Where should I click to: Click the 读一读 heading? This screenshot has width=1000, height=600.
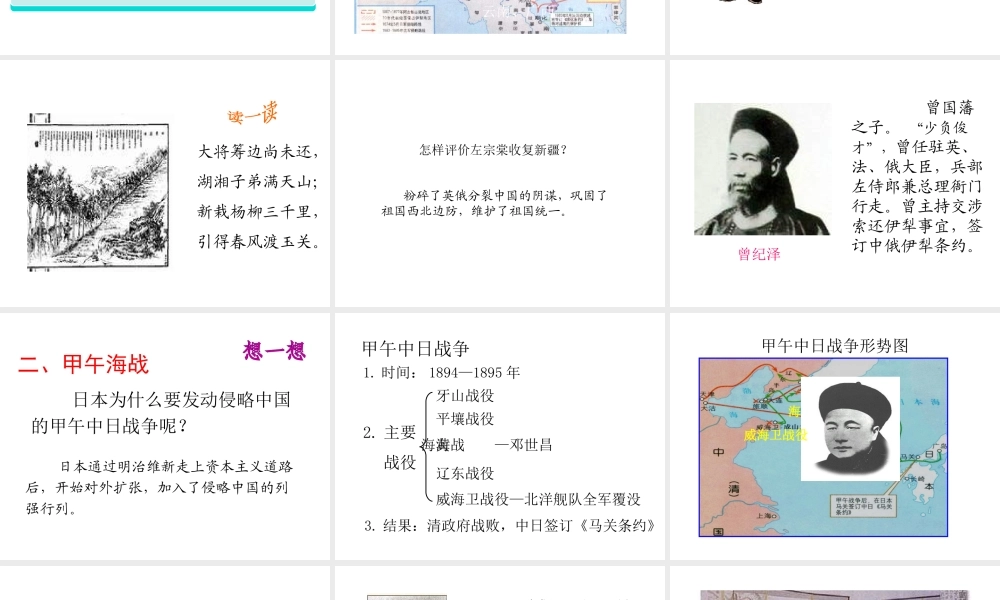pos(253,114)
